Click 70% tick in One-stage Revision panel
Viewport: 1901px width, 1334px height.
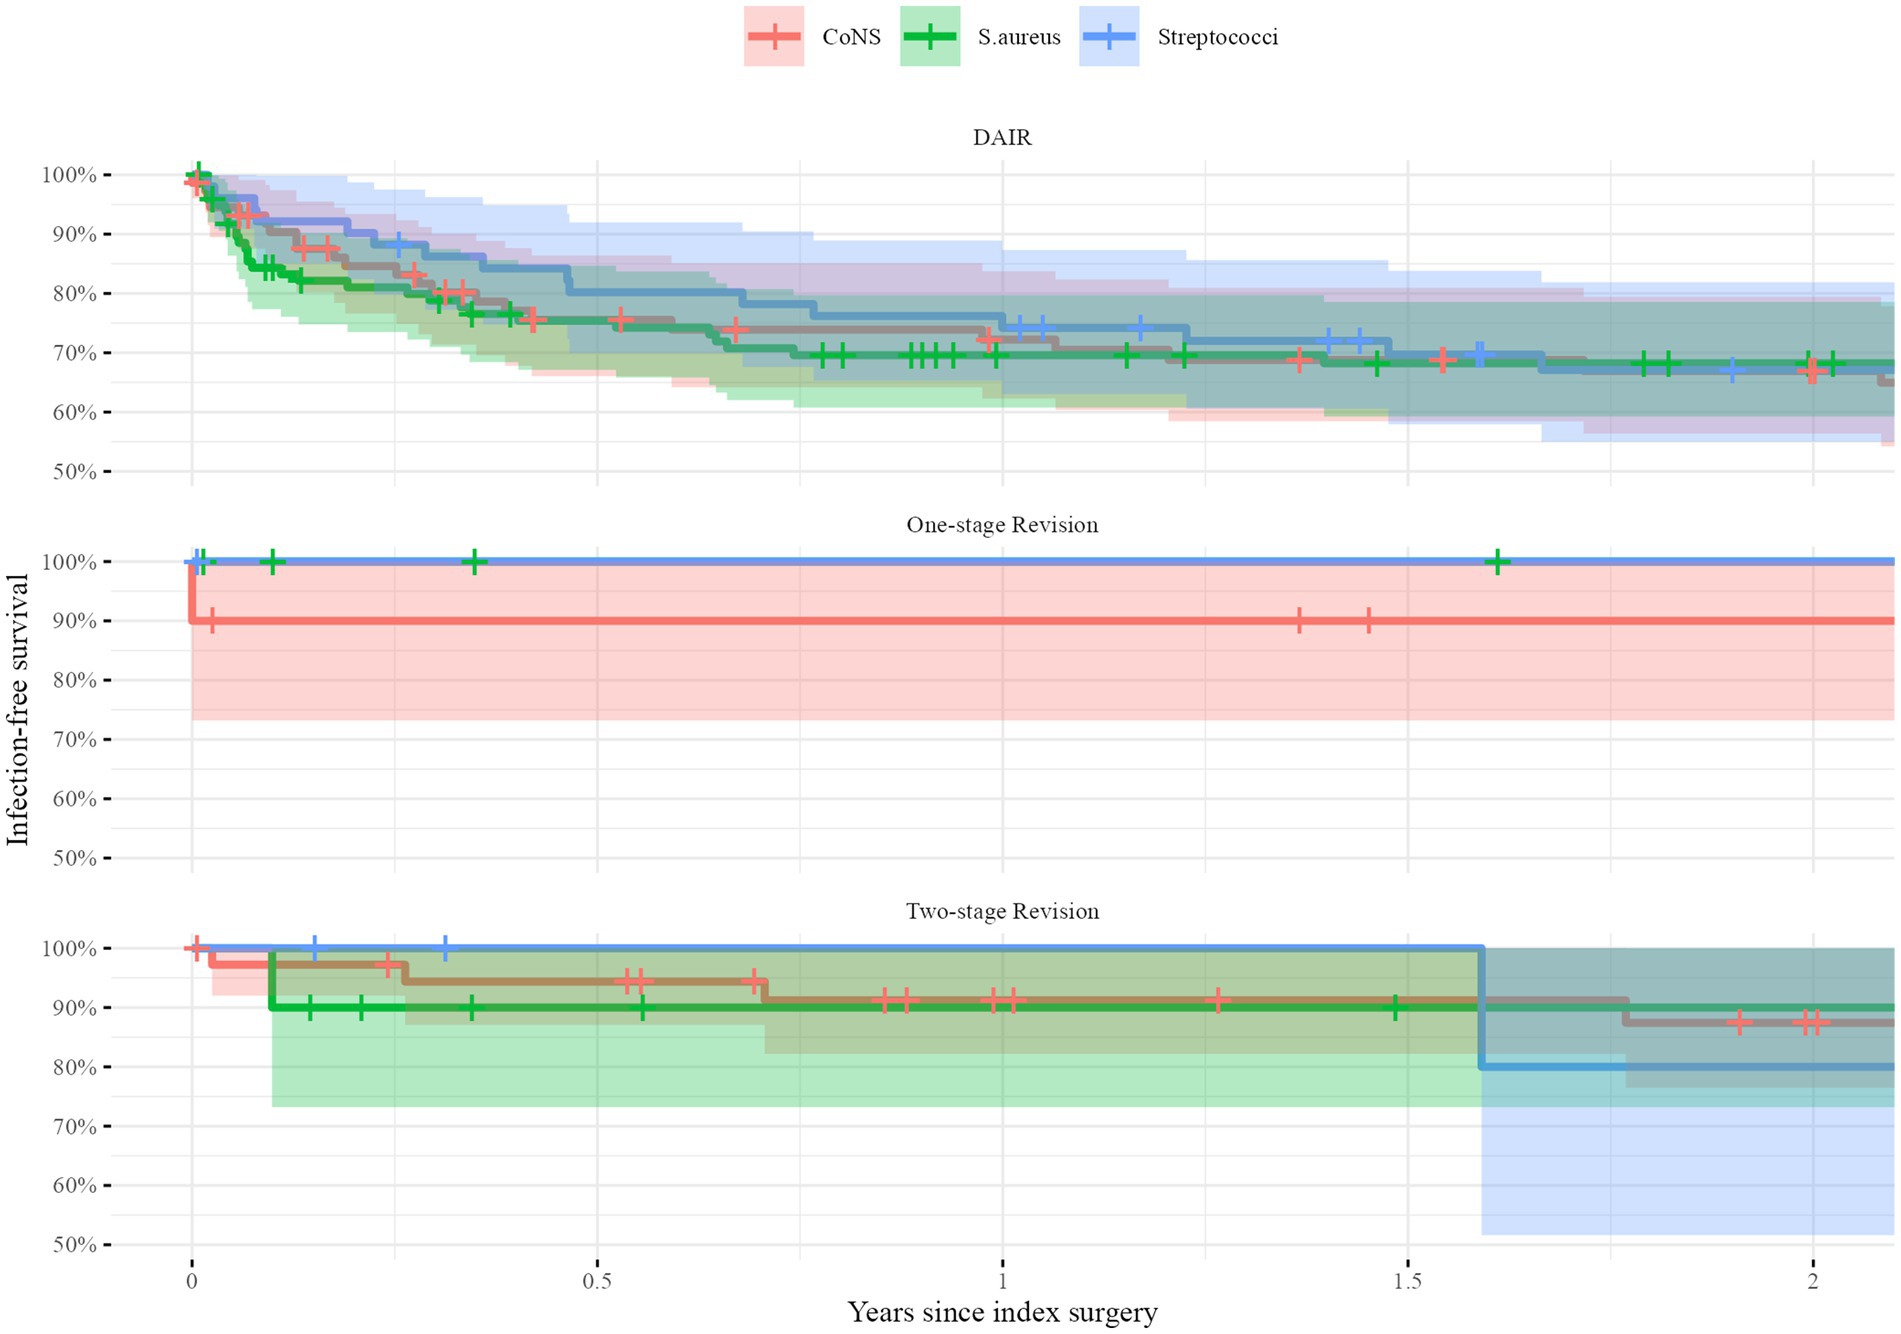click(x=74, y=740)
